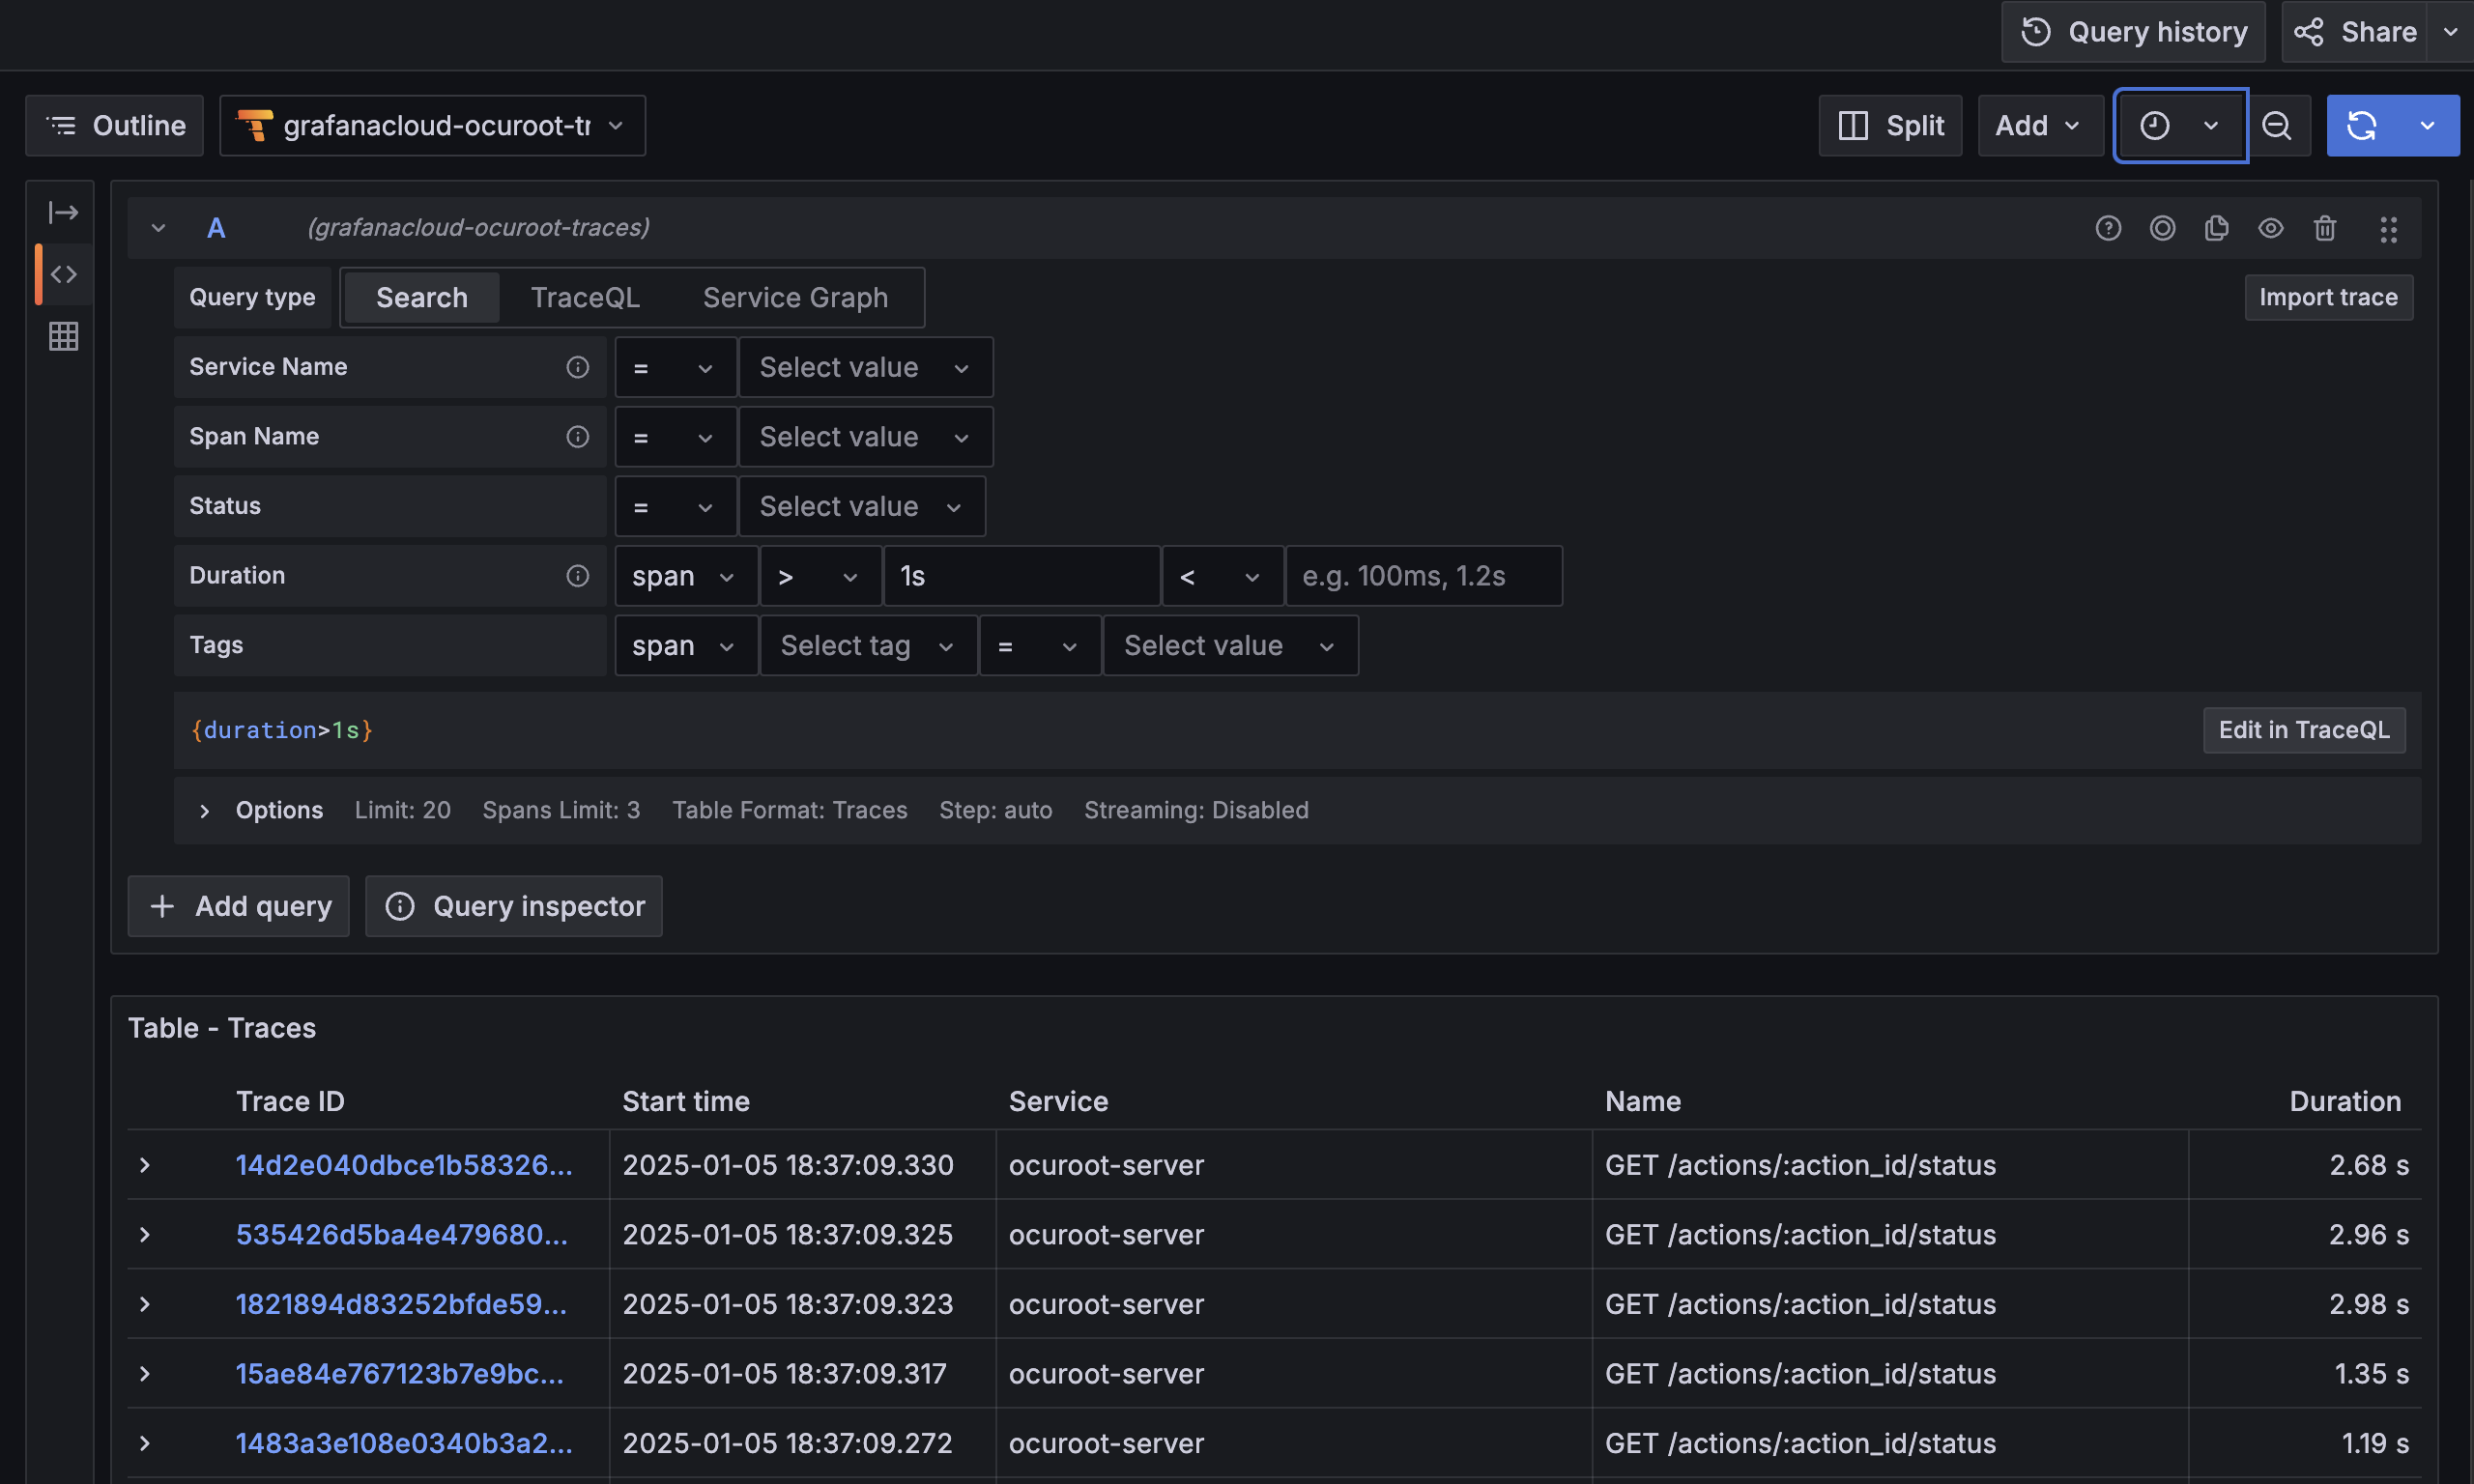
Task: Click the Add query button
Action: (x=238, y=906)
